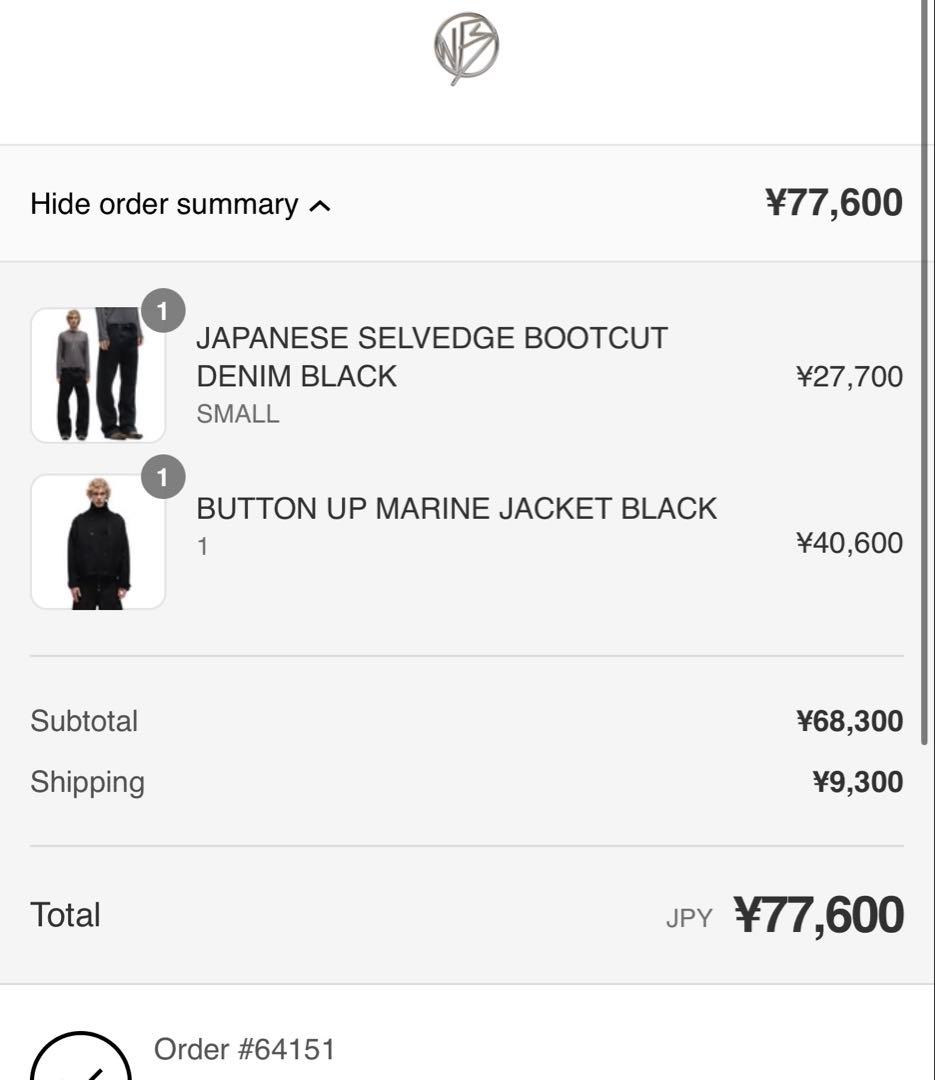Click the ¥27,700 denim price
Image resolution: width=935 pixels, height=1080 pixels.
(x=849, y=376)
